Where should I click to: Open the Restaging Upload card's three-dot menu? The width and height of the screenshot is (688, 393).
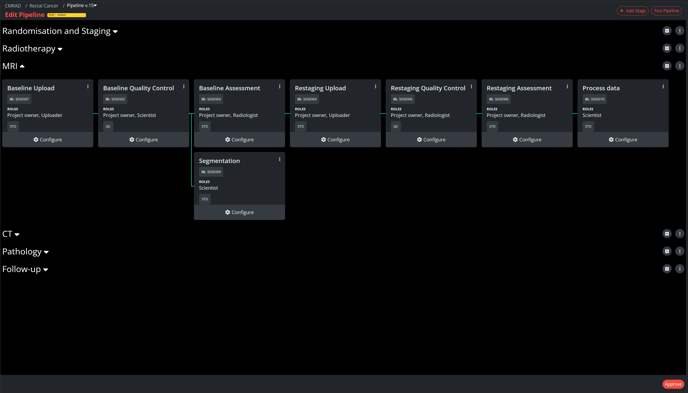pyautogui.click(x=375, y=86)
